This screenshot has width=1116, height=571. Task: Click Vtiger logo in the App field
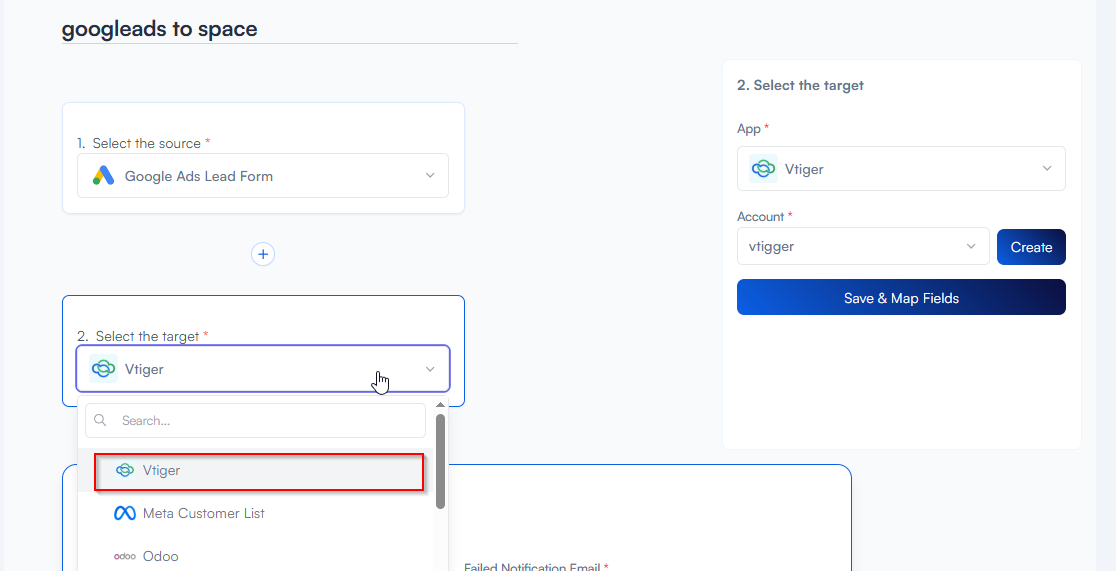click(764, 169)
